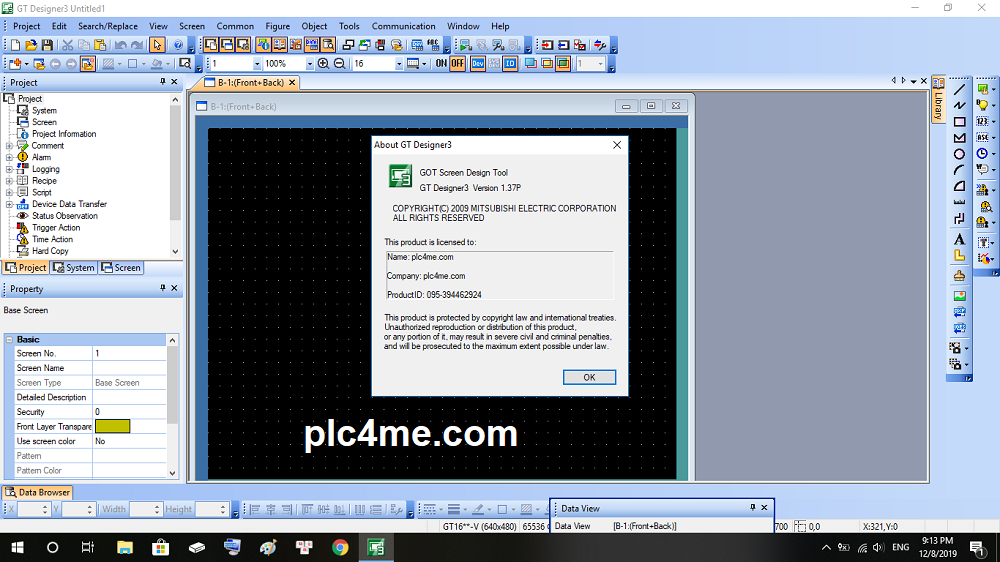
Task: Click the Screen Name property field
Action: [x=129, y=368]
